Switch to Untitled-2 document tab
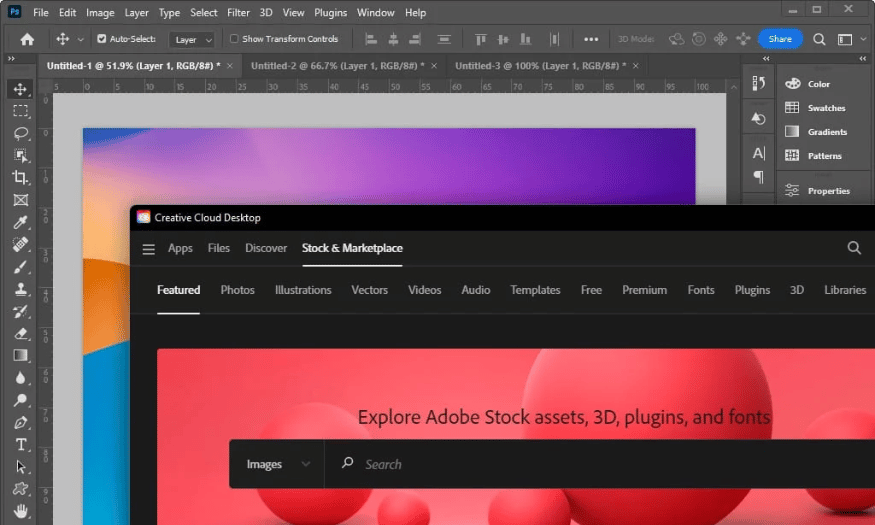 click(x=337, y=66)
